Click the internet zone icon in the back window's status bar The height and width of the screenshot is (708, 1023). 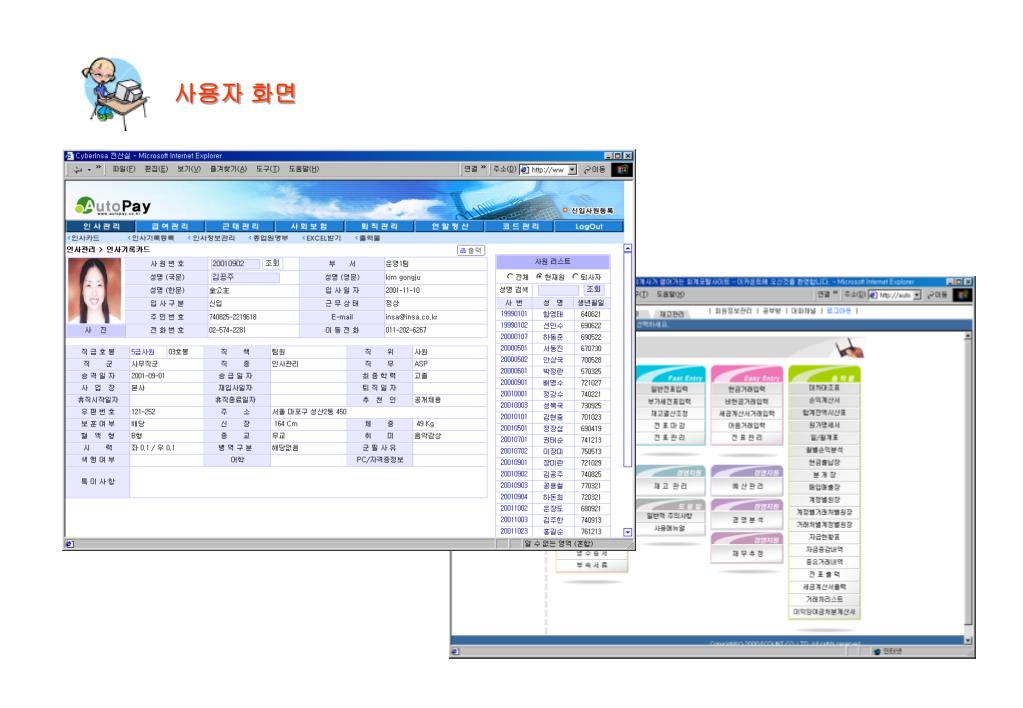877,651
